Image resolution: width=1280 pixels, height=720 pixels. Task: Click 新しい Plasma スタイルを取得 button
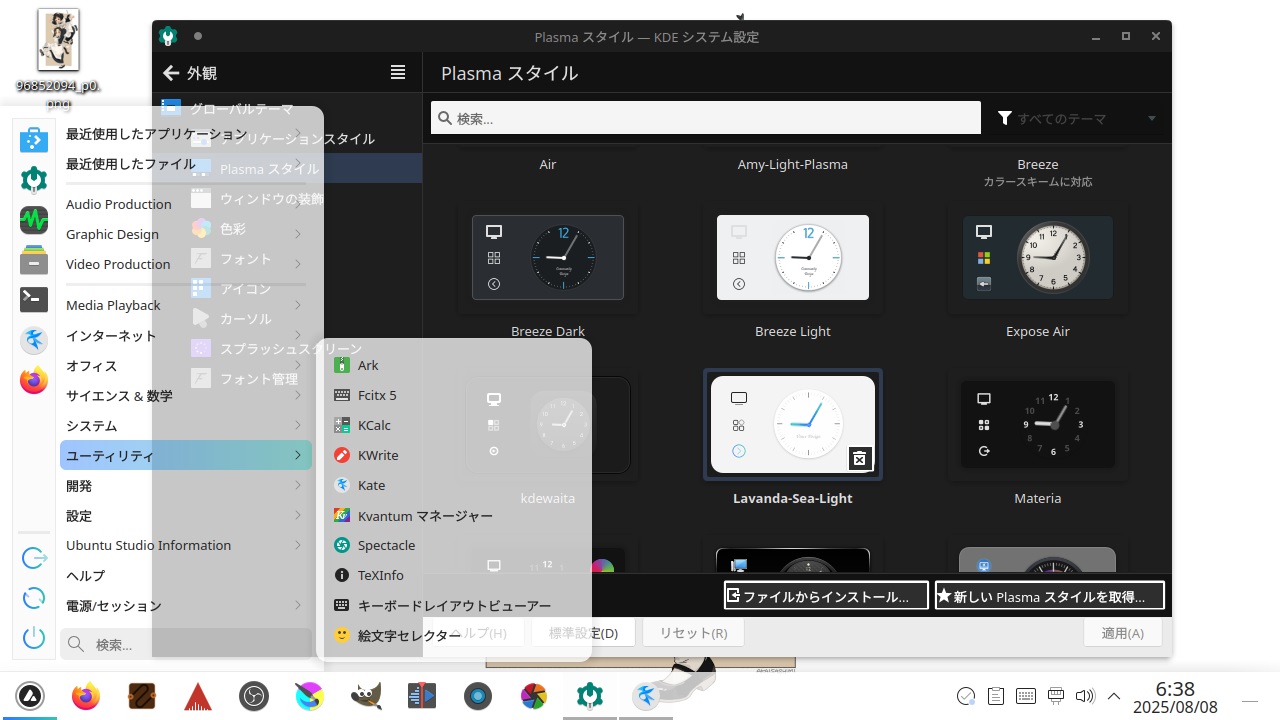tap(1050, 596)
